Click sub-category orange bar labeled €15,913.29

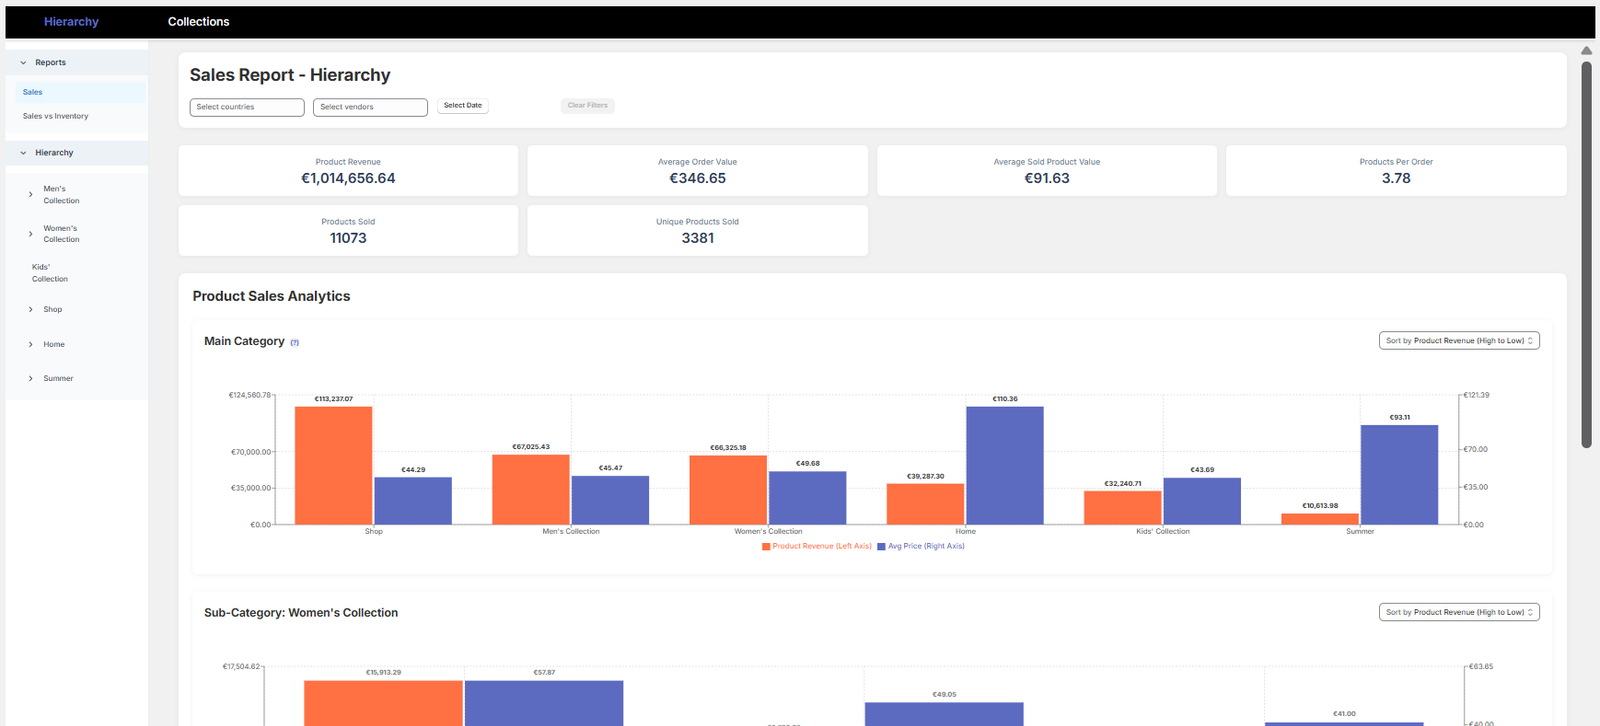[x=383, y=703]
